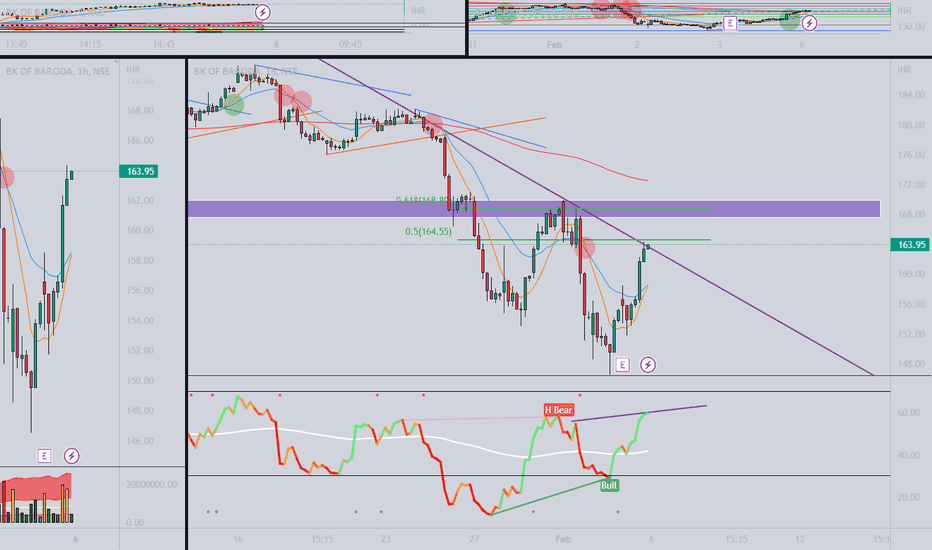Select the red signal circle at the 163.95 candle
Image resolution: width=932 pixels, height=550 pixels.
(x=585, y=247)
